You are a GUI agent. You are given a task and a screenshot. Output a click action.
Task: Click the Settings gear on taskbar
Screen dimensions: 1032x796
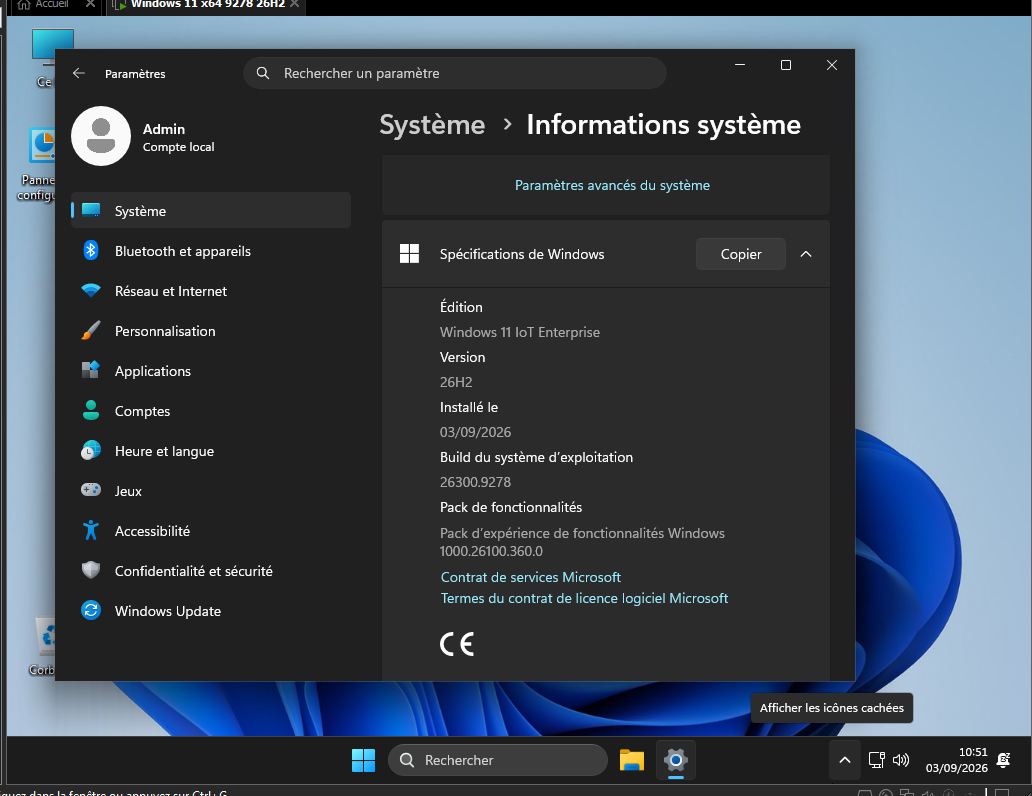[x=676, y=760]
